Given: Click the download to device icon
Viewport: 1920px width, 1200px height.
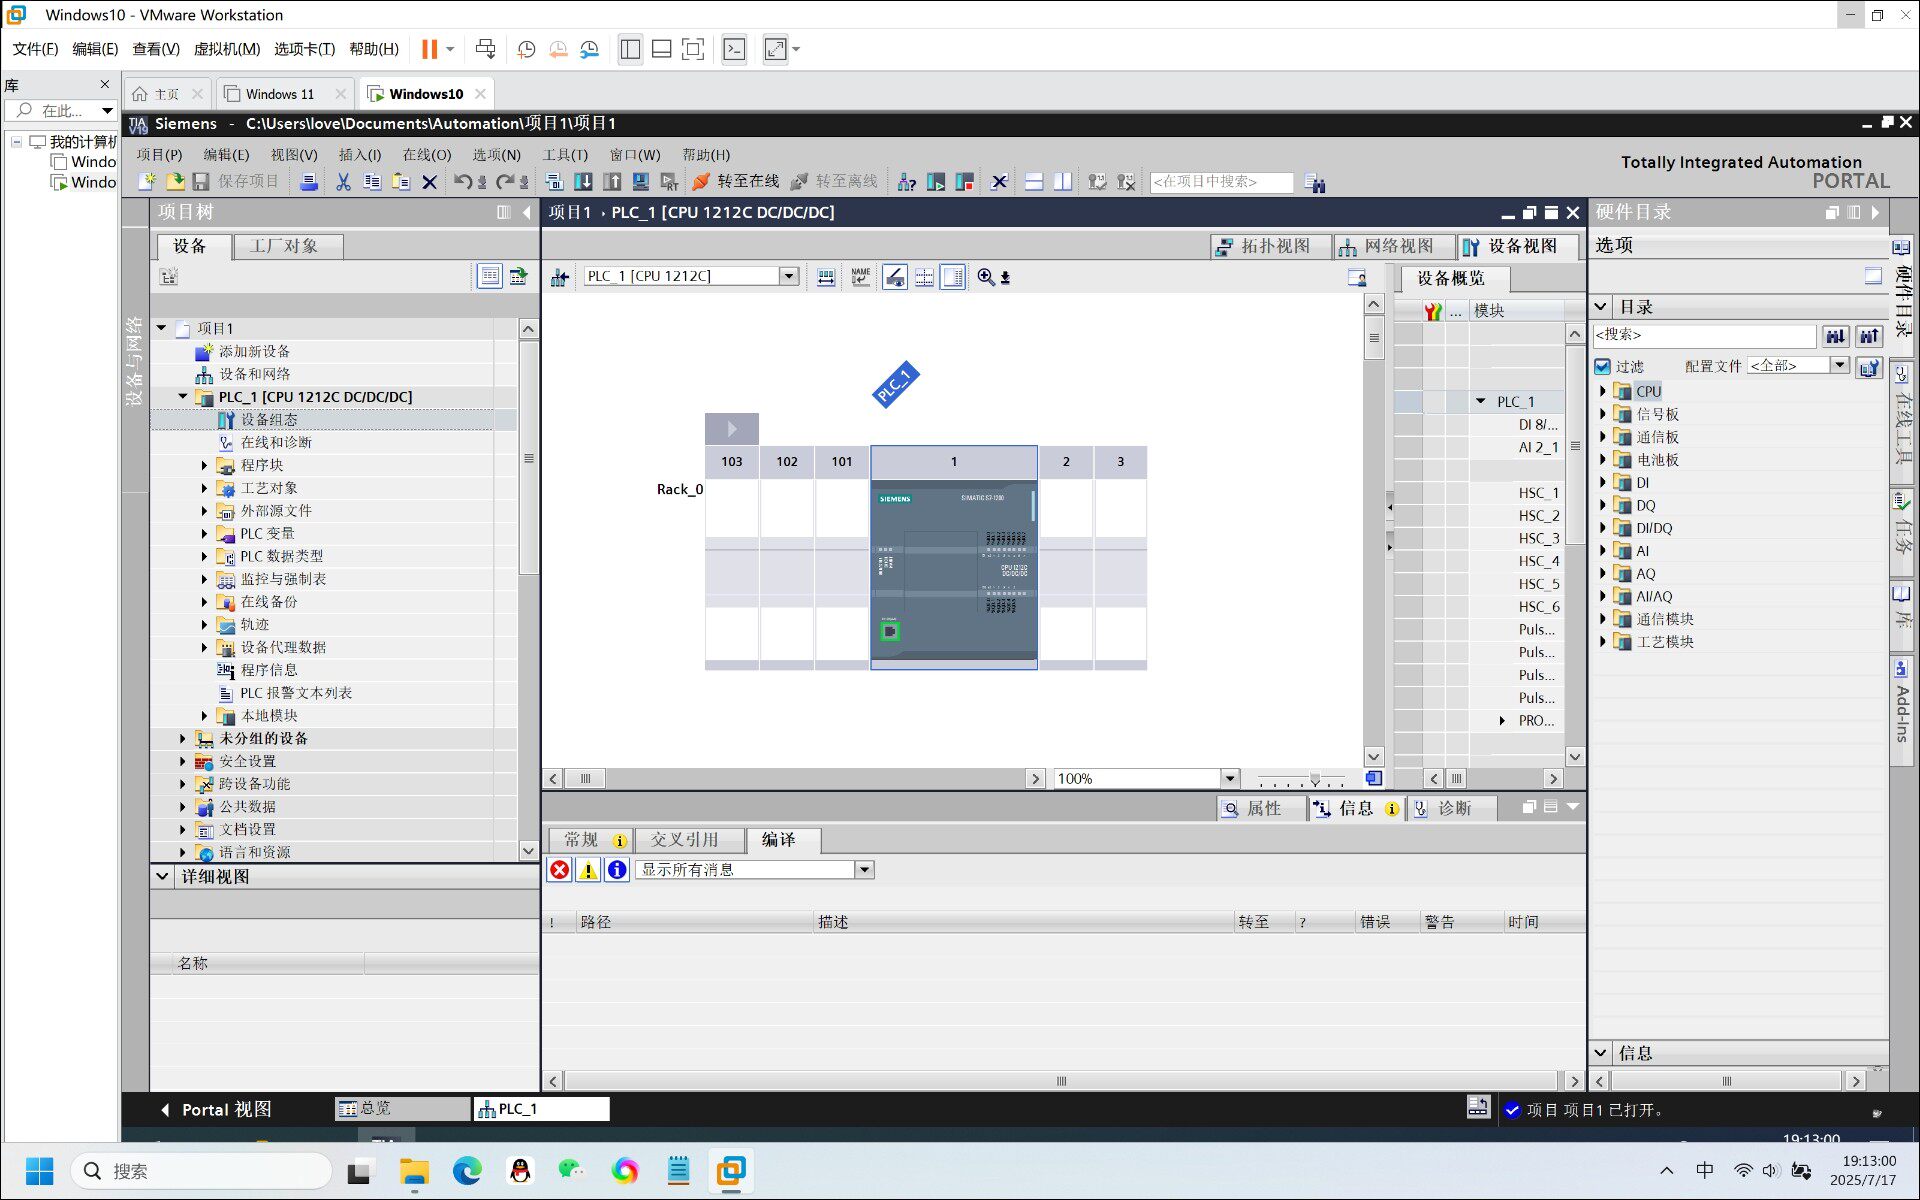Looking at the screenshot, I should coord(583,181).
